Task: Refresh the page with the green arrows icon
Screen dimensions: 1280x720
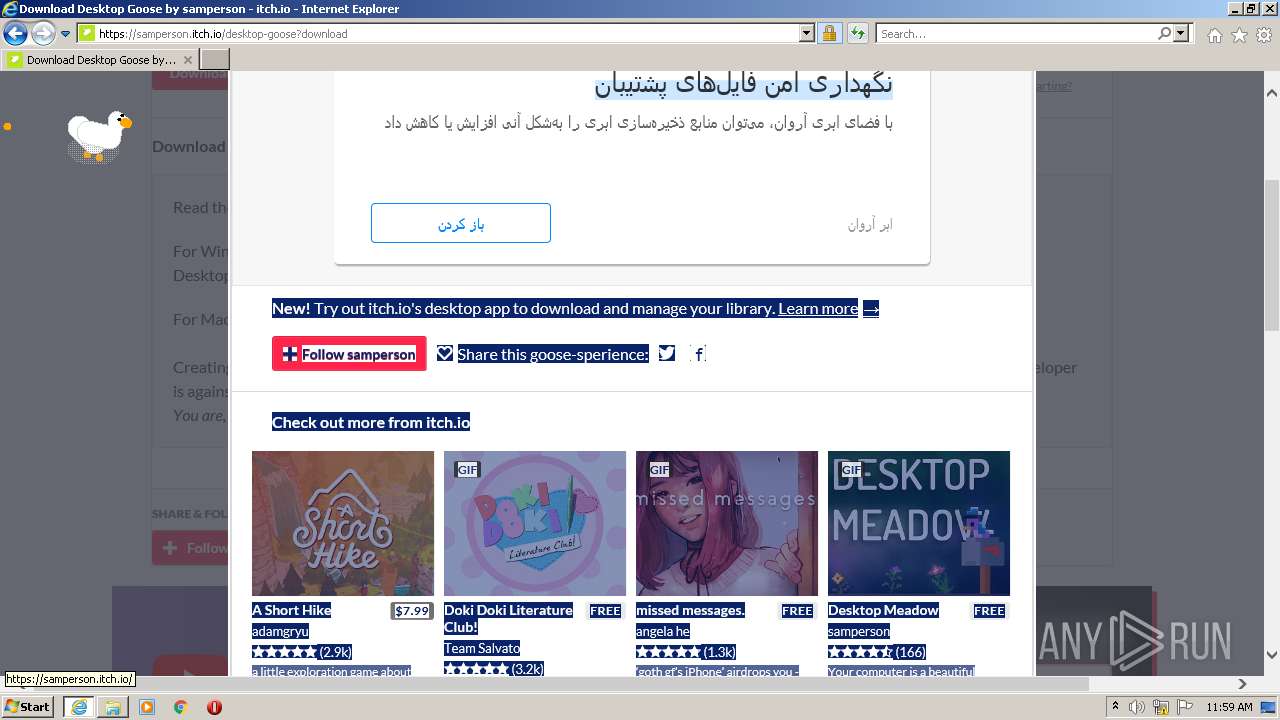Action: (x=857, y=34)
